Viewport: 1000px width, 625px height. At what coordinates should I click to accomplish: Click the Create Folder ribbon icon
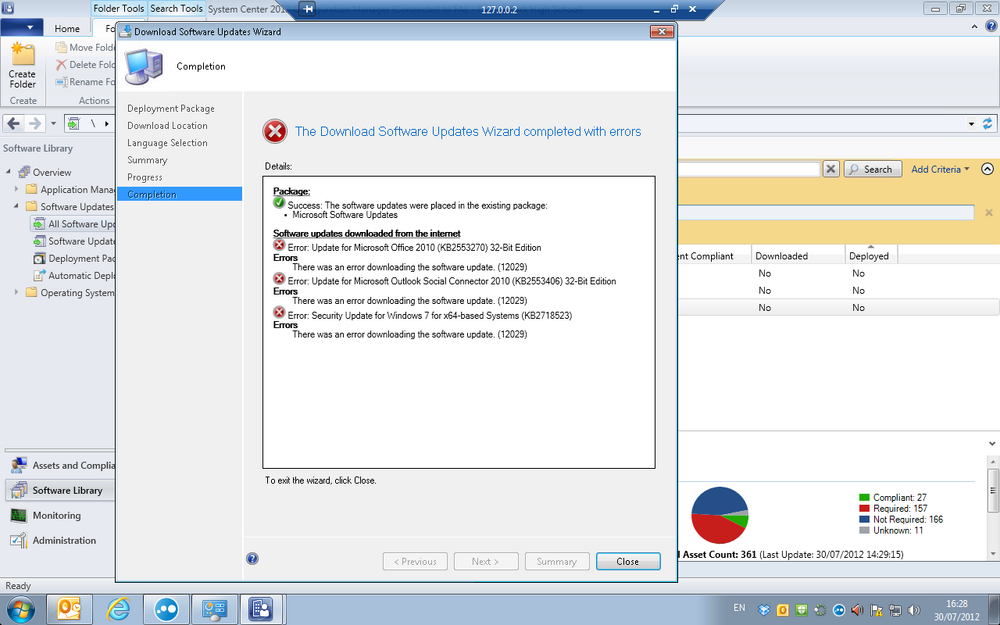(x=23, y=55)
